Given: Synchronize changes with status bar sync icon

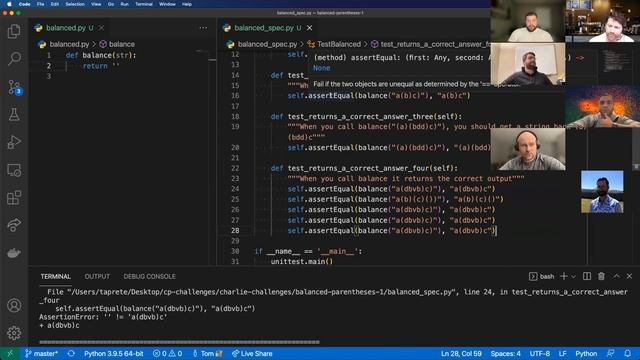Looking at the screenshot, I should tap(71, 353).
